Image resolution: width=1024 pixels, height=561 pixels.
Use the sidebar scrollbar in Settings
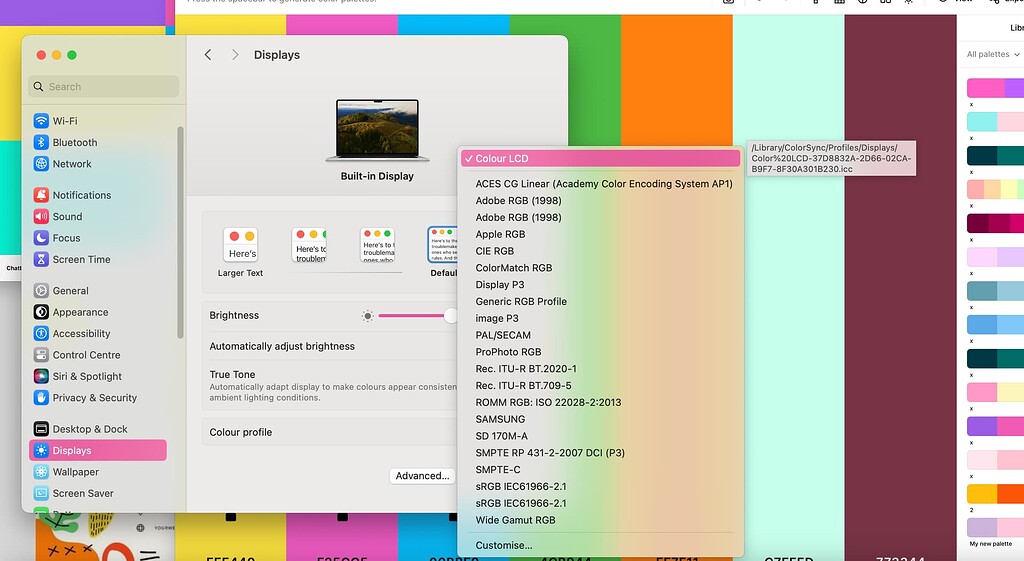tap(180, 232)
